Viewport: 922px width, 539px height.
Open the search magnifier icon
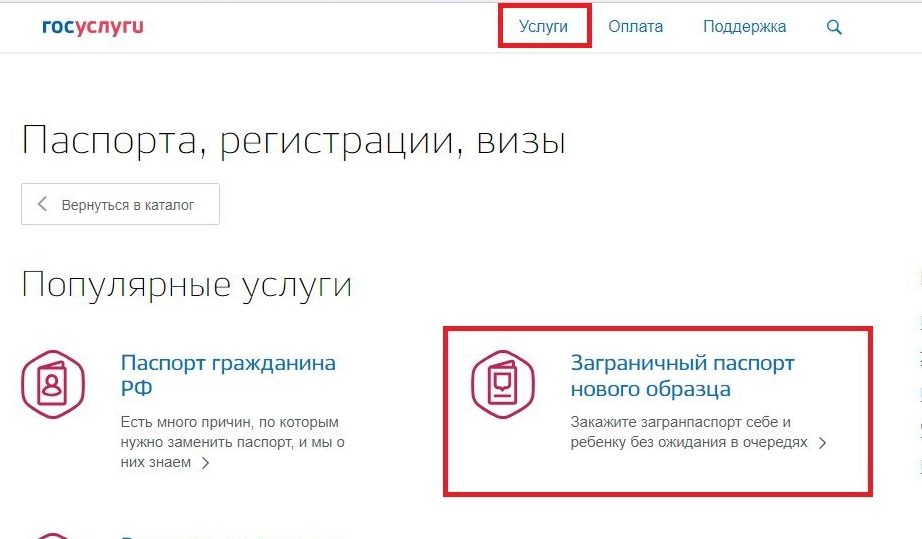[x=834, y=27]
